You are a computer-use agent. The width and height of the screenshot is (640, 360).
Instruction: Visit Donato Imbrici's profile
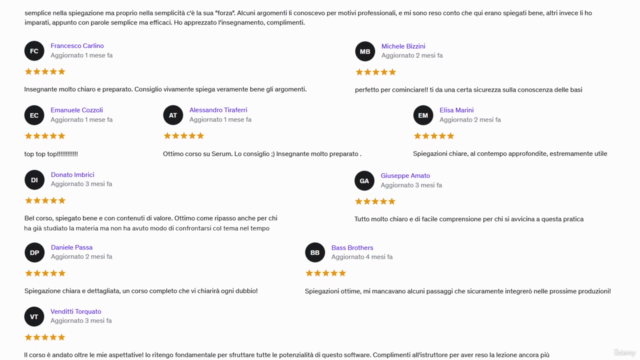point(72,174)
